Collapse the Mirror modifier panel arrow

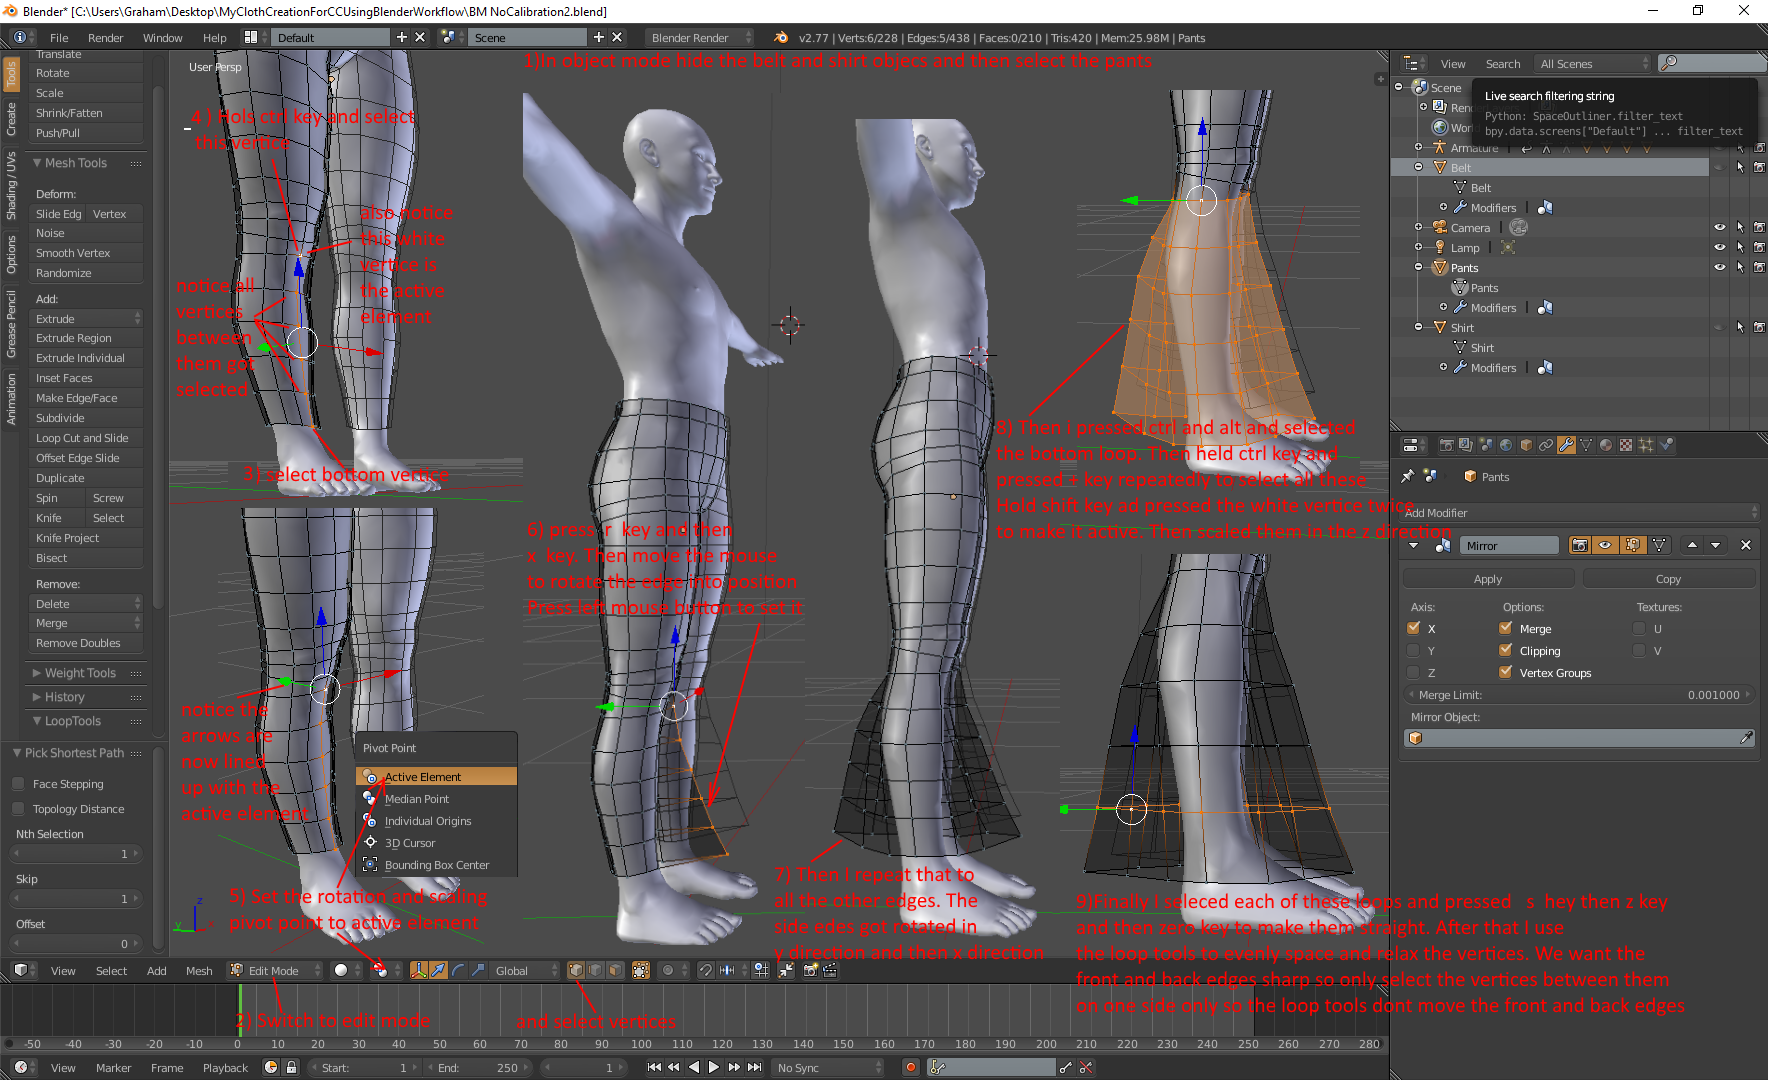tap(1413, 545)
